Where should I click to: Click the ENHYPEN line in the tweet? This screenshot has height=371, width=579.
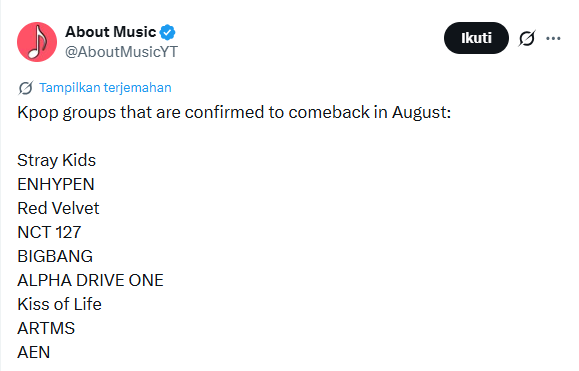pyautogui.click(x=56, y=184)
